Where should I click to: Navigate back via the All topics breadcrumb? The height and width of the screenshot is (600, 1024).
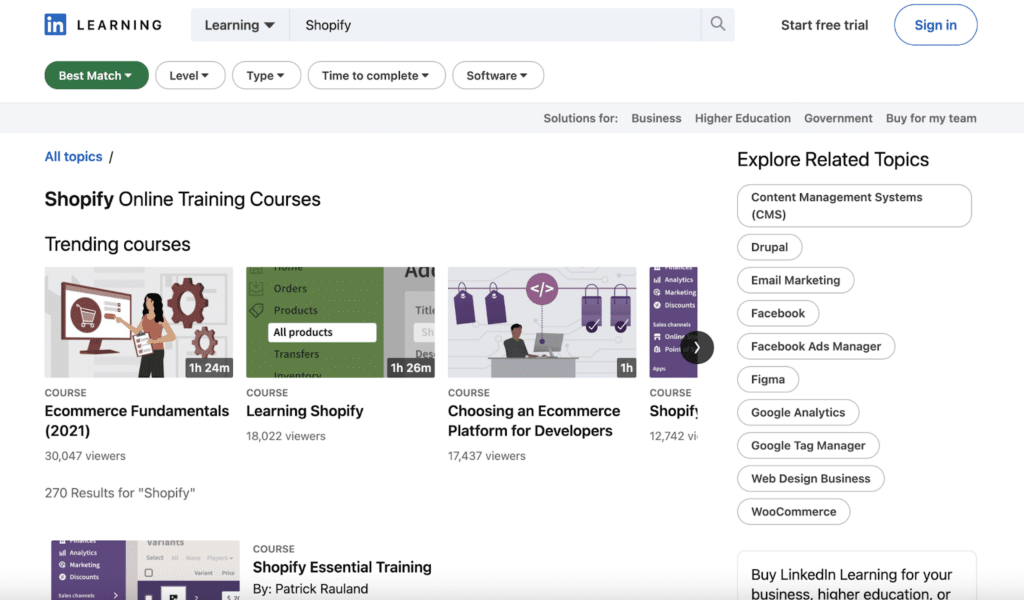coord(73,156)
